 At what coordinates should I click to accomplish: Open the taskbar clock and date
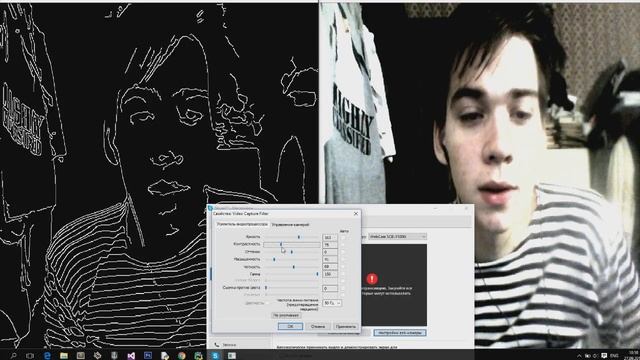click(632, 355)
